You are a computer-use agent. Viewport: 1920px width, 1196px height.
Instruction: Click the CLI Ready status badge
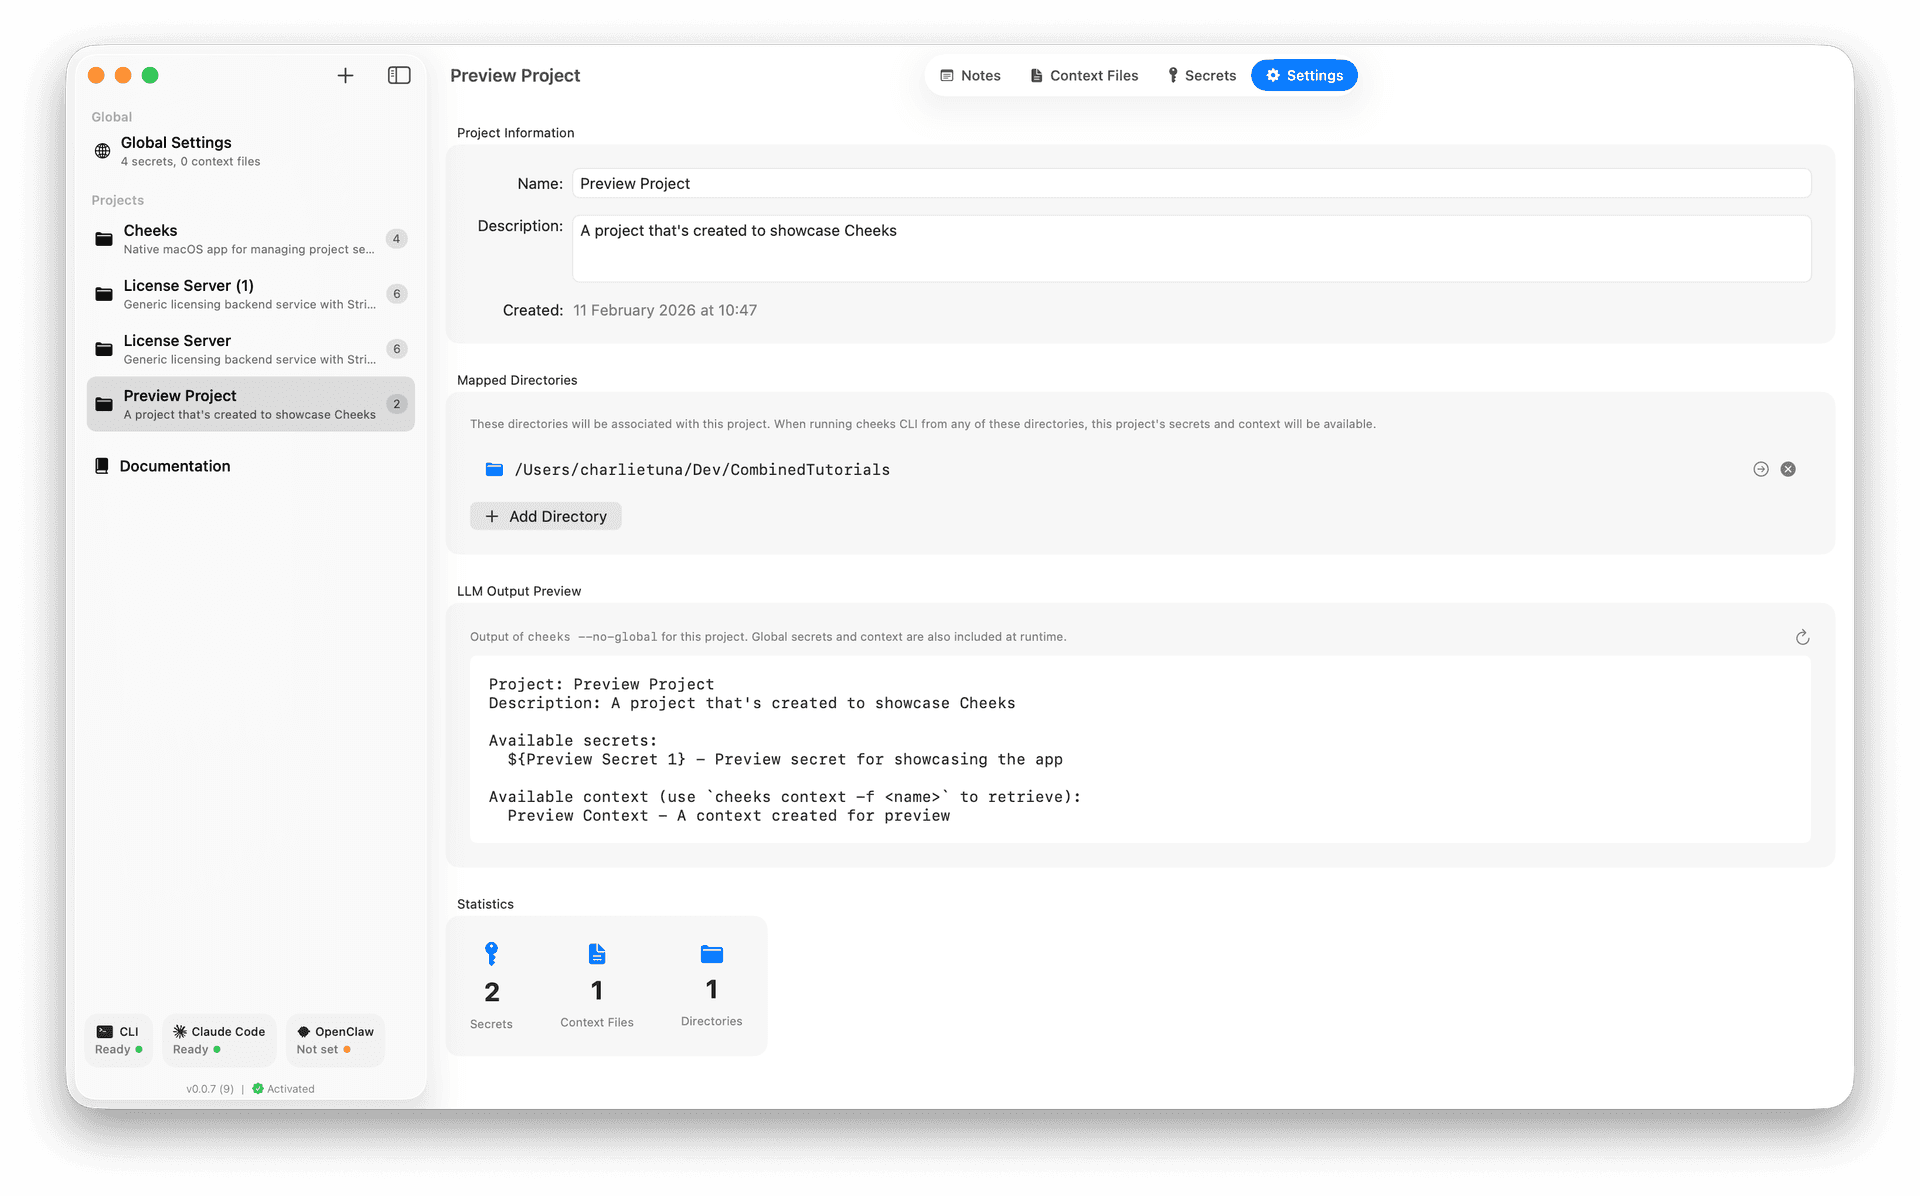tap(118, 1040)
